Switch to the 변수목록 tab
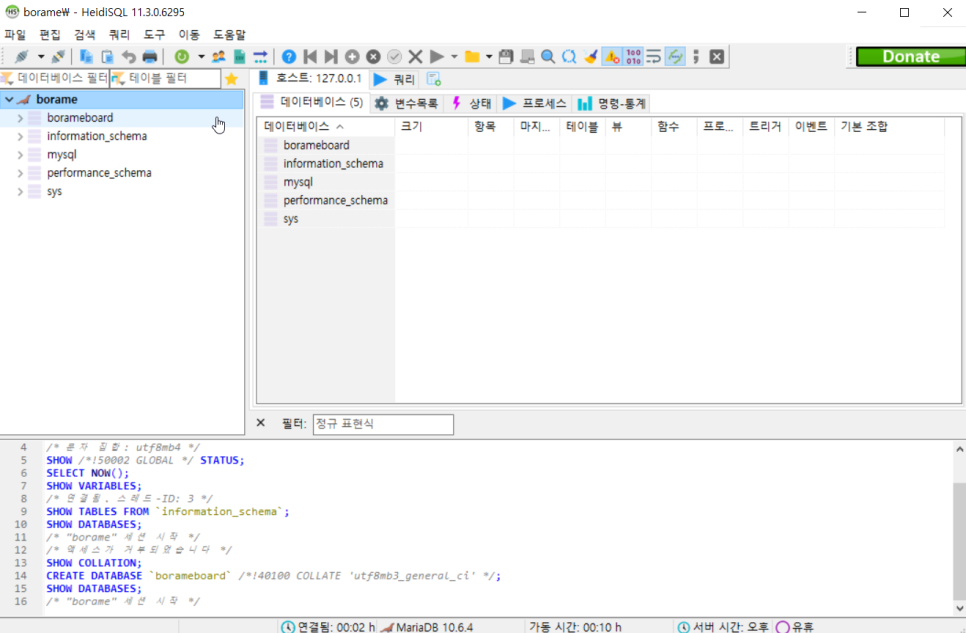The image size is (966, 633). [407, 104]
